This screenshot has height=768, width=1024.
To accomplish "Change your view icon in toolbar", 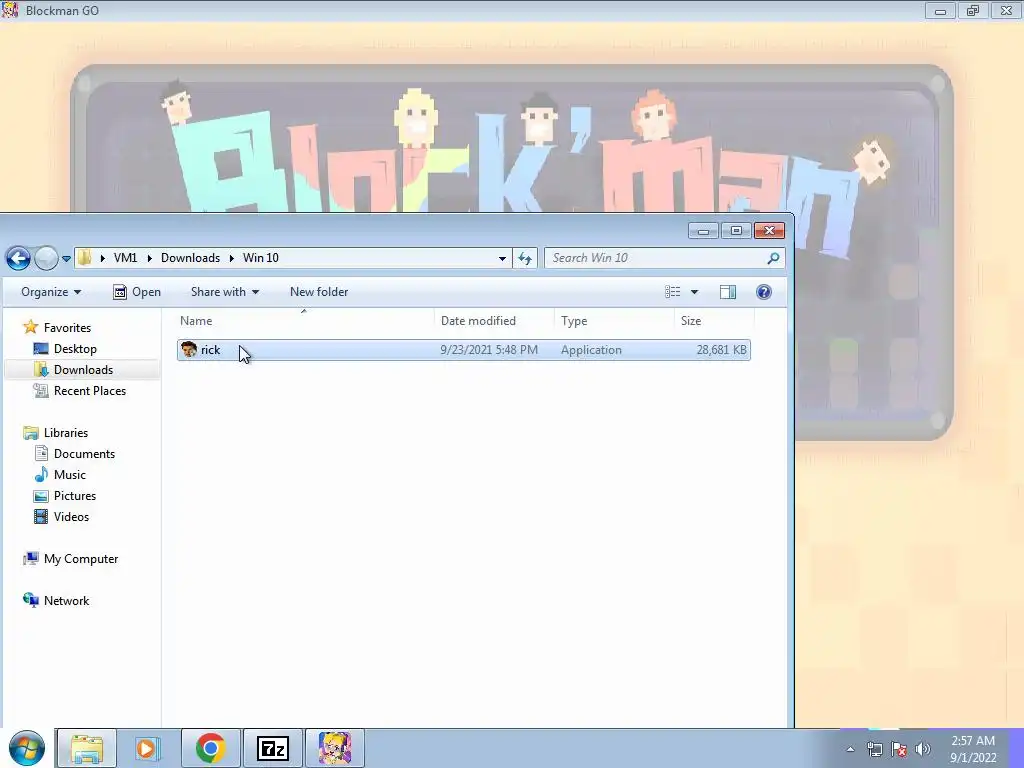I will pyautogui.click(x=673, y=292).
